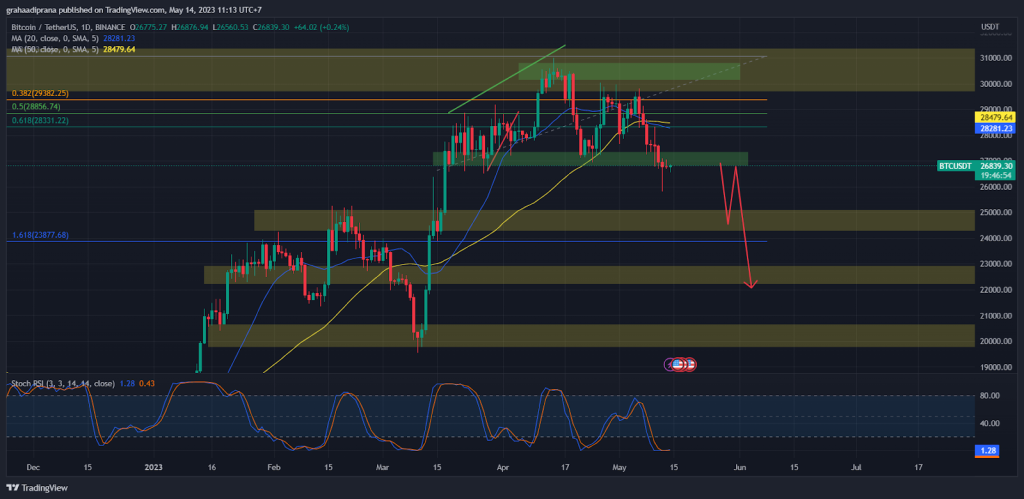
Task: Click the Apr label on time axis
Action: [x=504, y=468]
